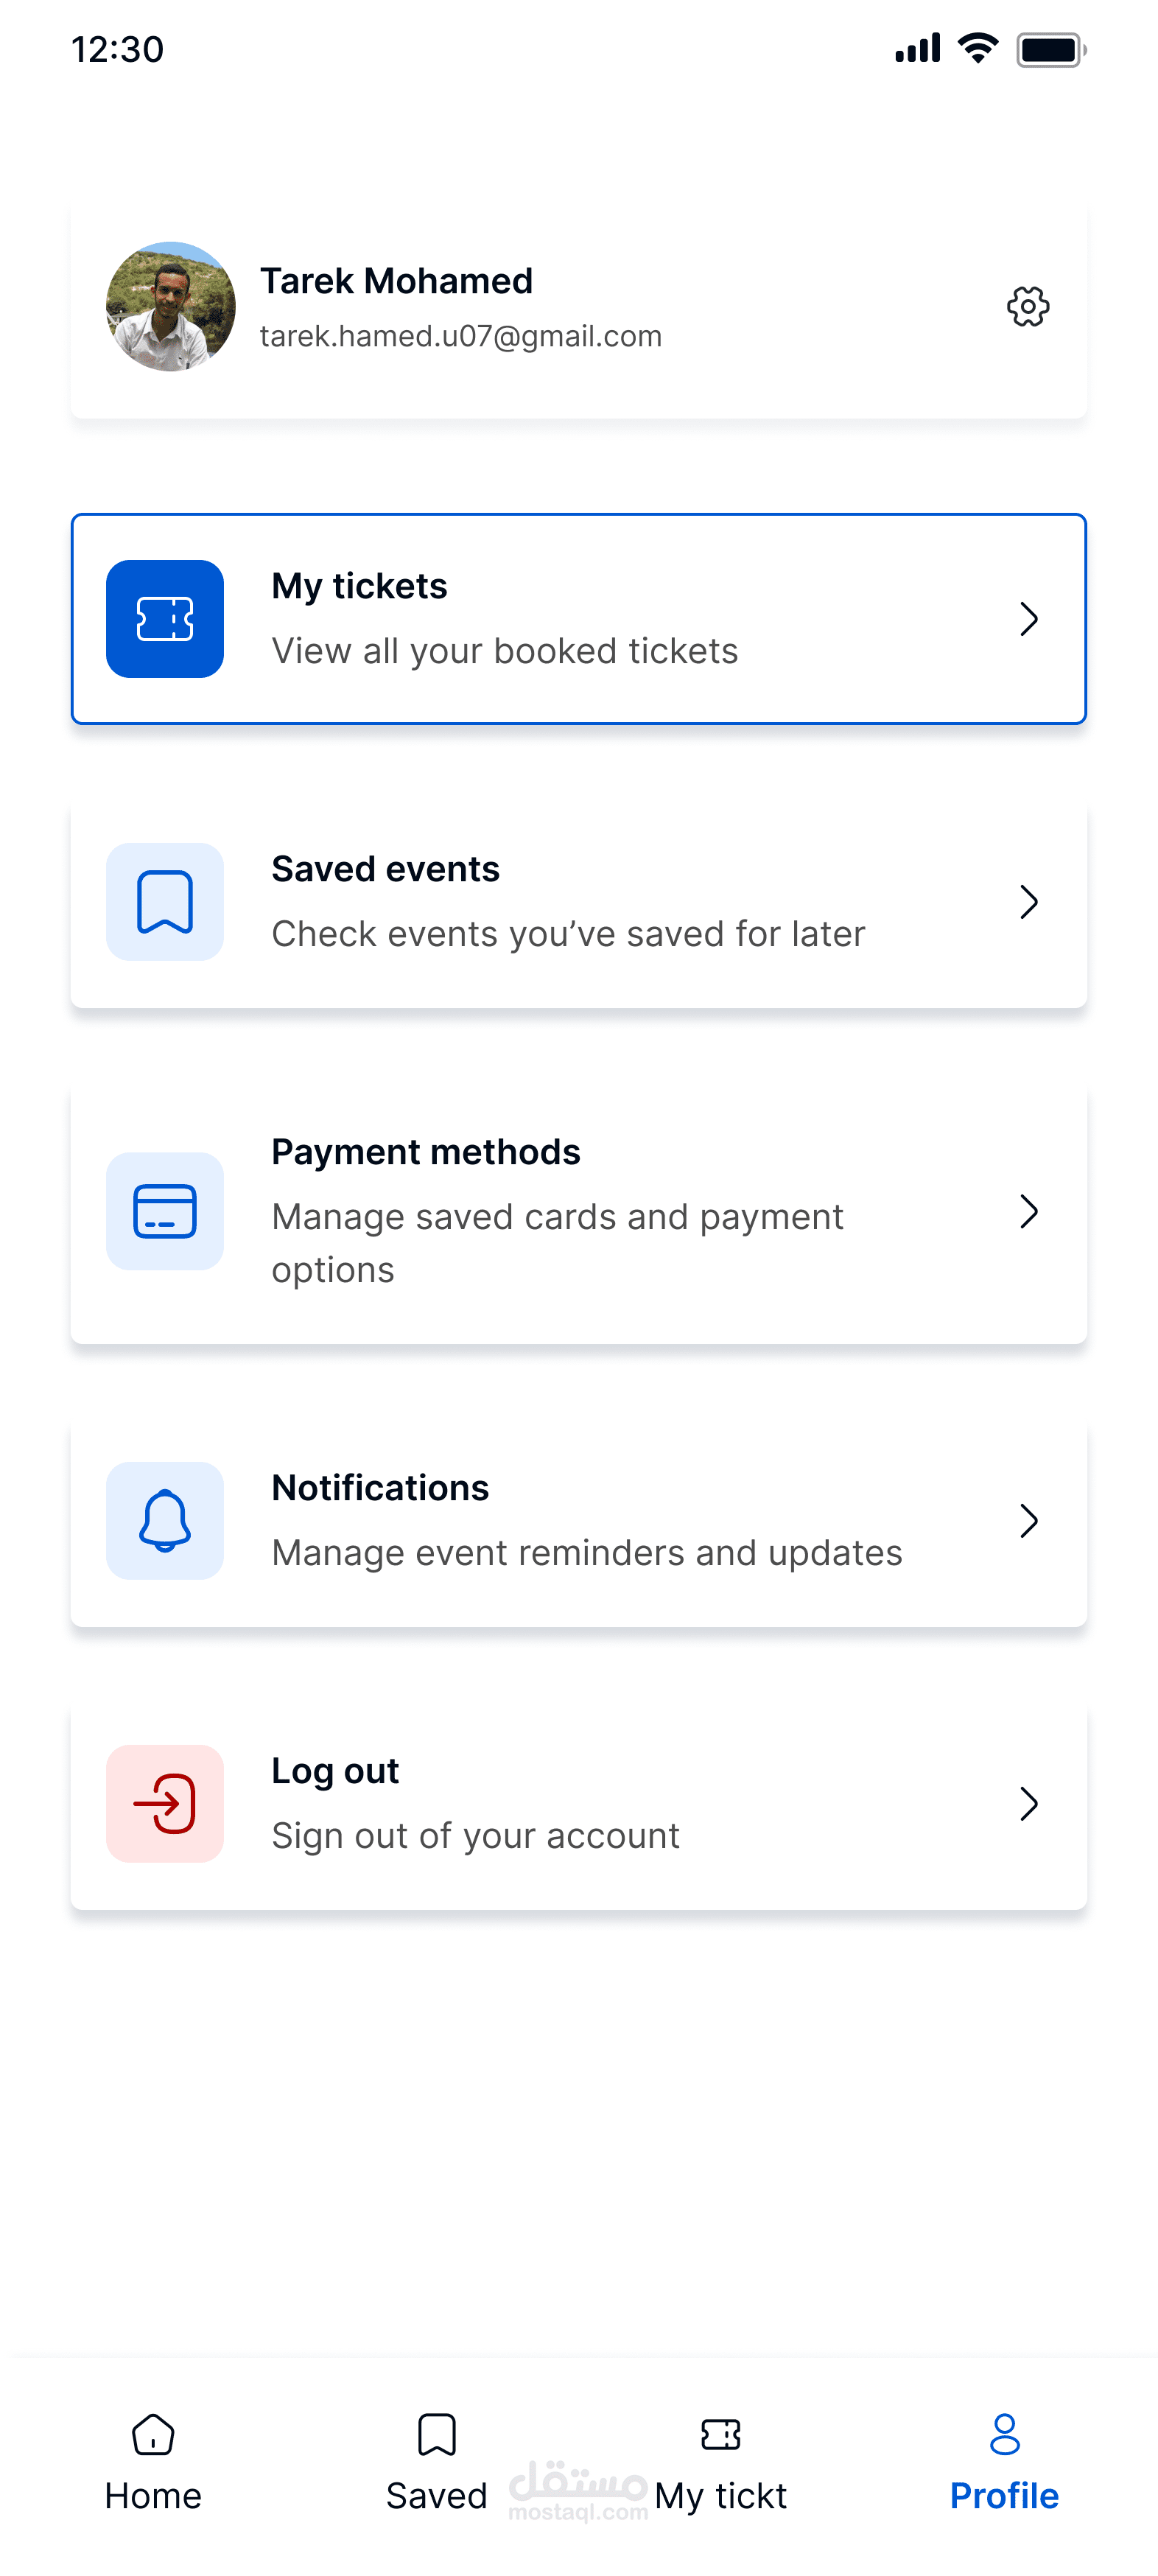The height and width of the screenshot is (2576, 1158).
Task: Tap the person icon in the bottom bar
Action: click(x=1004, y=2434)
